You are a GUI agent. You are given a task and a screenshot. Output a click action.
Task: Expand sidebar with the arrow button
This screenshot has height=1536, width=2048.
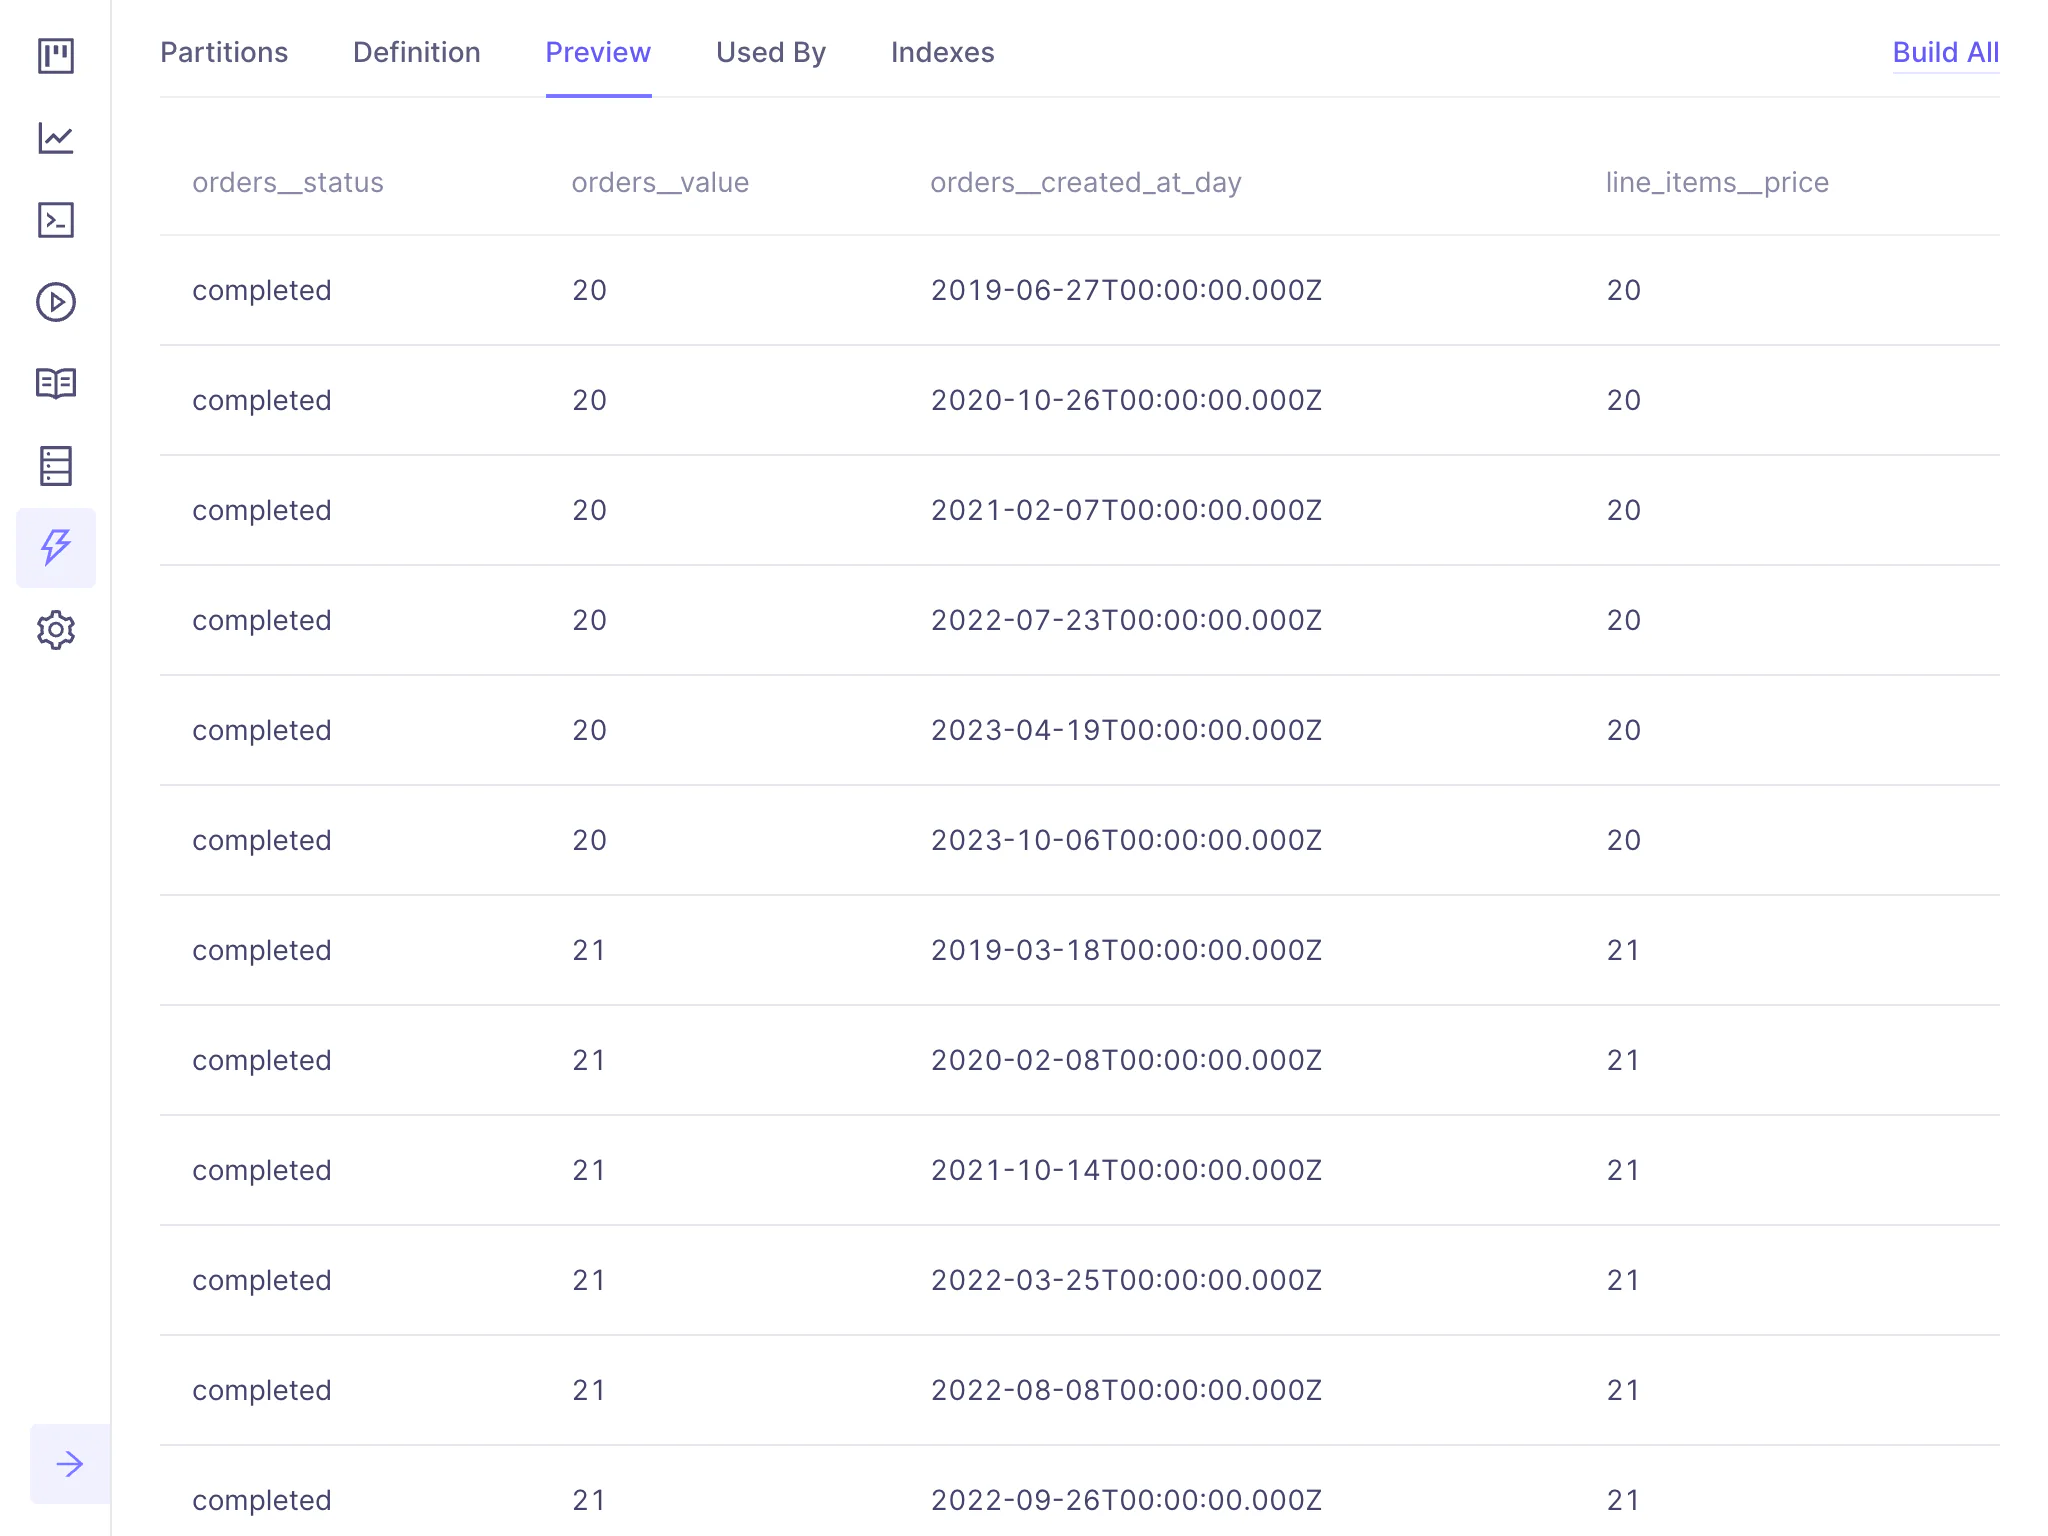(70, 1464)
